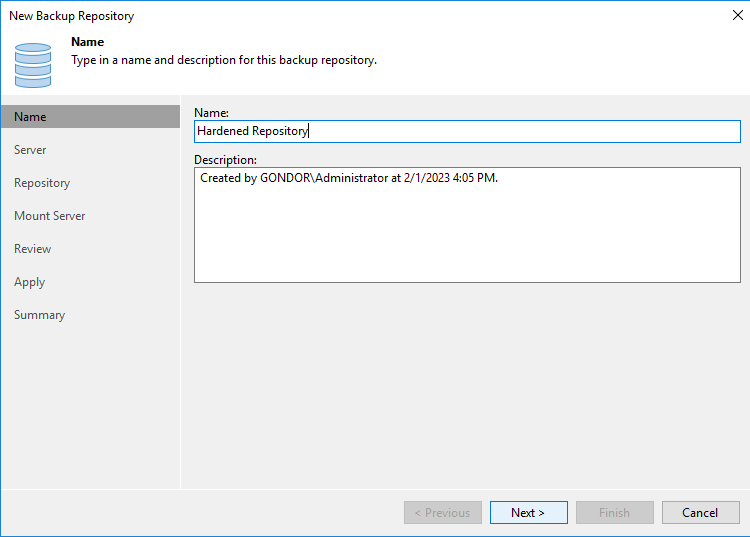
Task: Select the Name wizard step
Action: [90, 117]
